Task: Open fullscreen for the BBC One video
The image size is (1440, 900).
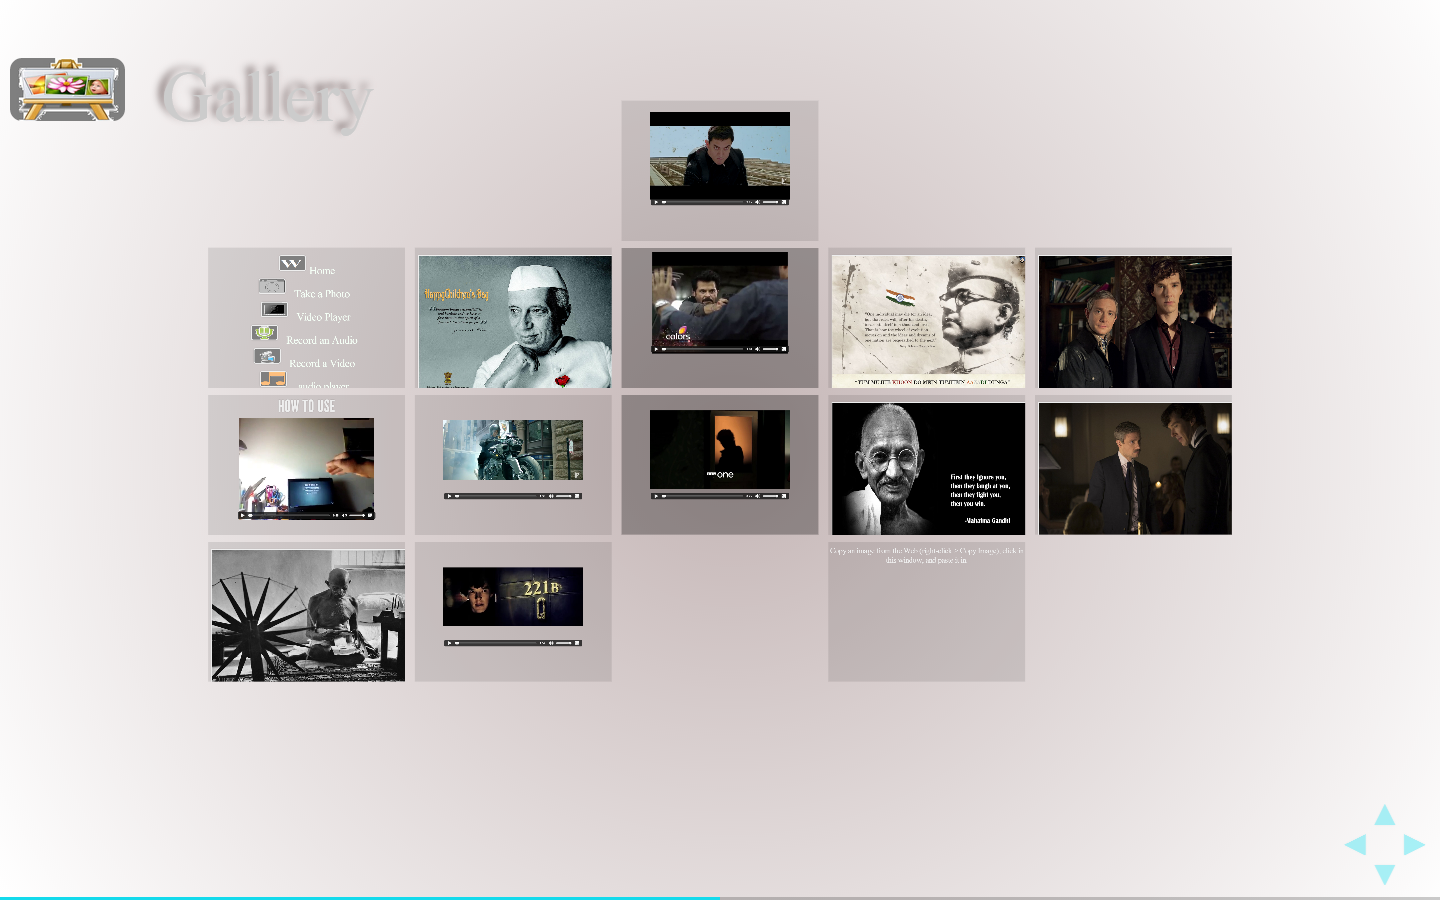Action: click(x=784, y=496)
